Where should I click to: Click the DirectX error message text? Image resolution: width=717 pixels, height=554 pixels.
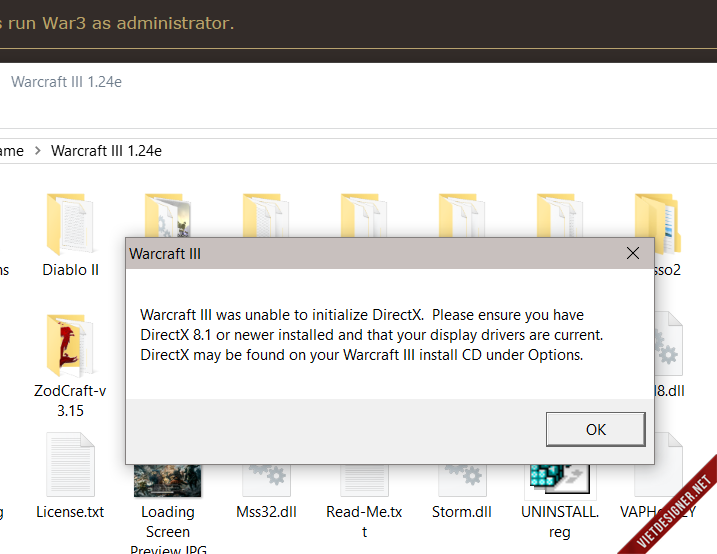tap(371, 335)
